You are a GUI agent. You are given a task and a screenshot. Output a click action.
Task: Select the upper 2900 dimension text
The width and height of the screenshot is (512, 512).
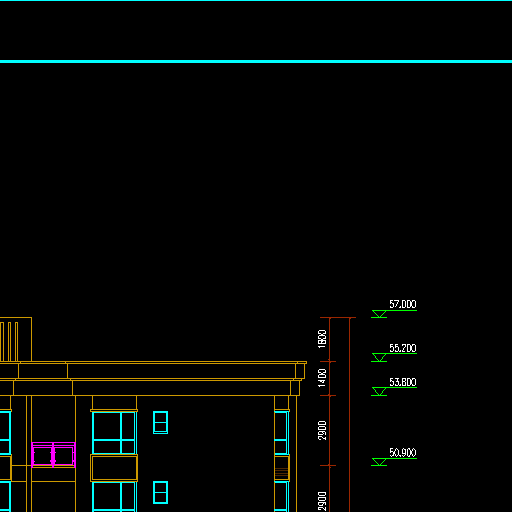point(322,431)
